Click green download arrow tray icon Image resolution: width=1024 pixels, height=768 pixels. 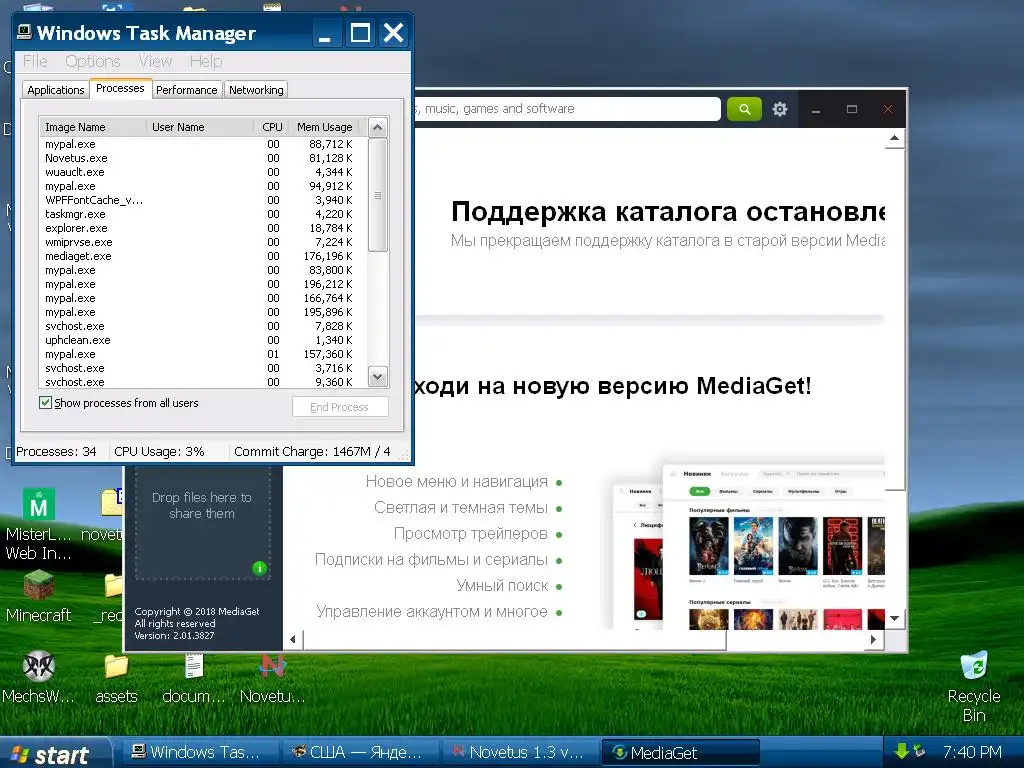pos(901,752)
